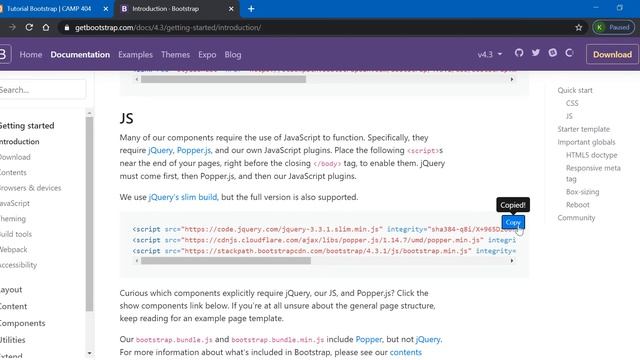Open Popper link near bundle text
This screenshot has width=640, height=360.
click(x=369, y=339)
